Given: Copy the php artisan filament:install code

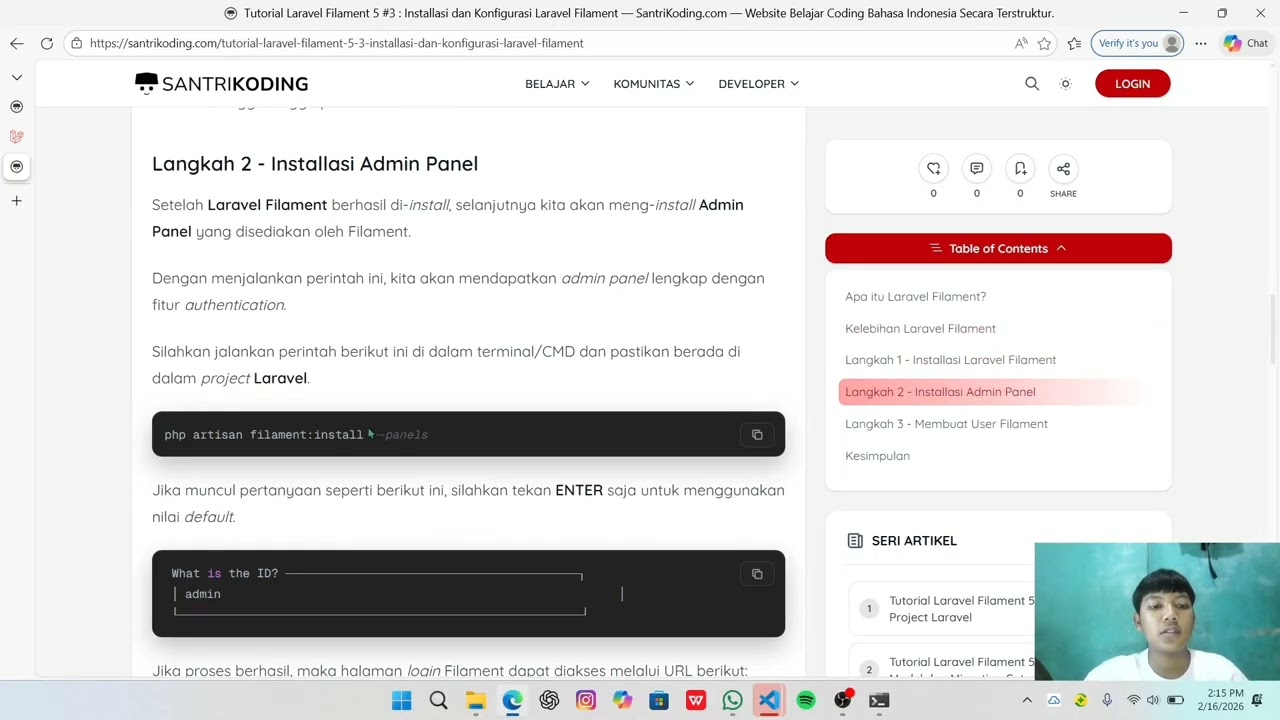Looking at the screenshot, I should (757, 435).
